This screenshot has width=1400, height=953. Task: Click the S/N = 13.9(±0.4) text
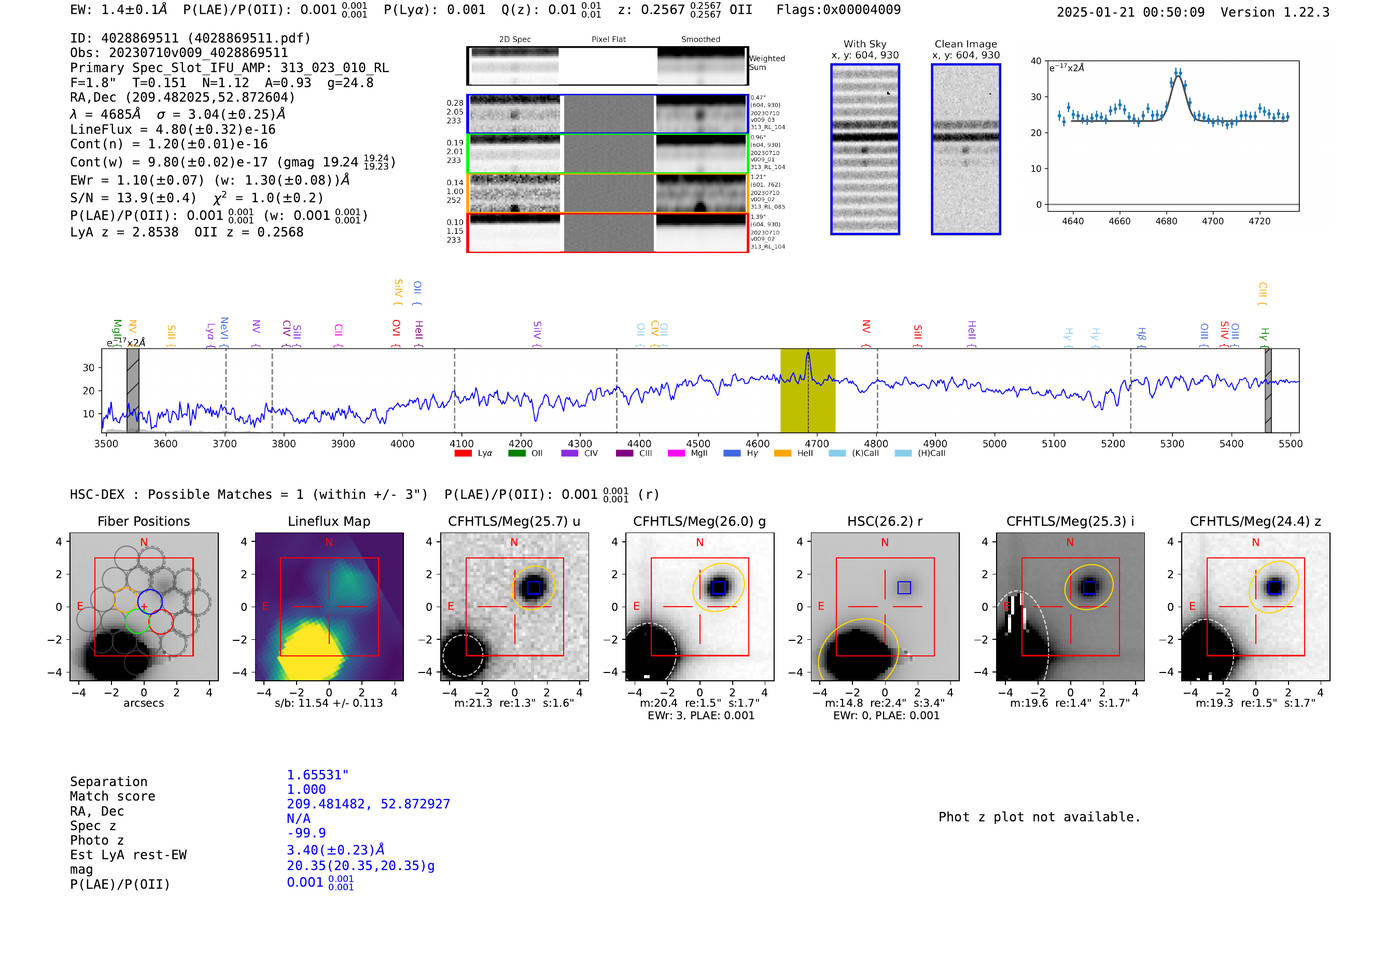[x=133, y=198]
